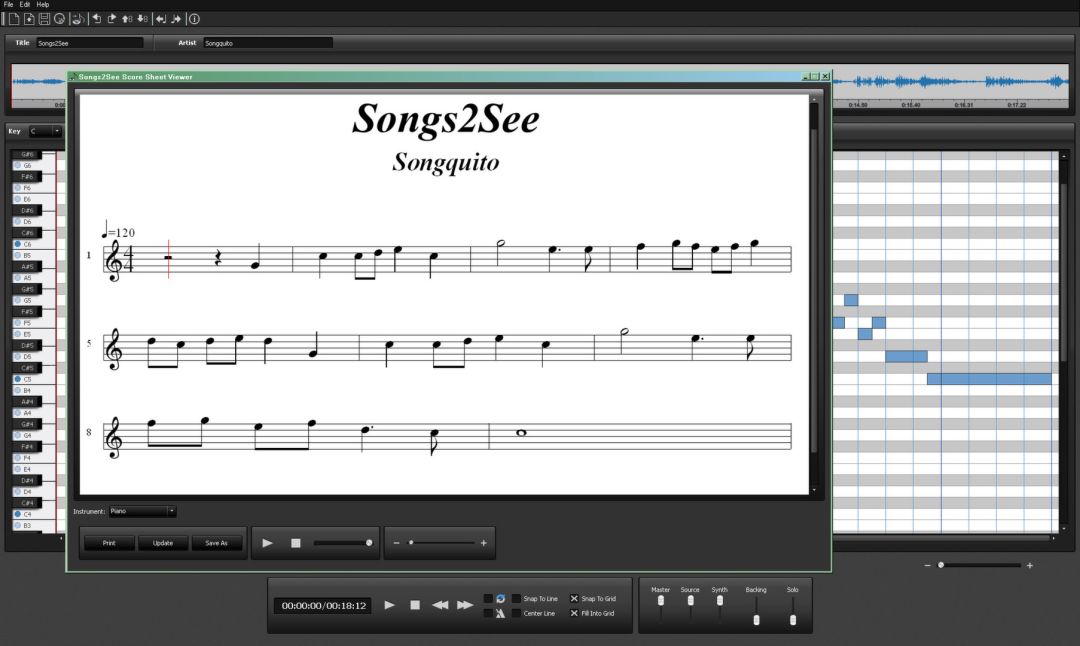Redo the last action

tap(111, 18)
